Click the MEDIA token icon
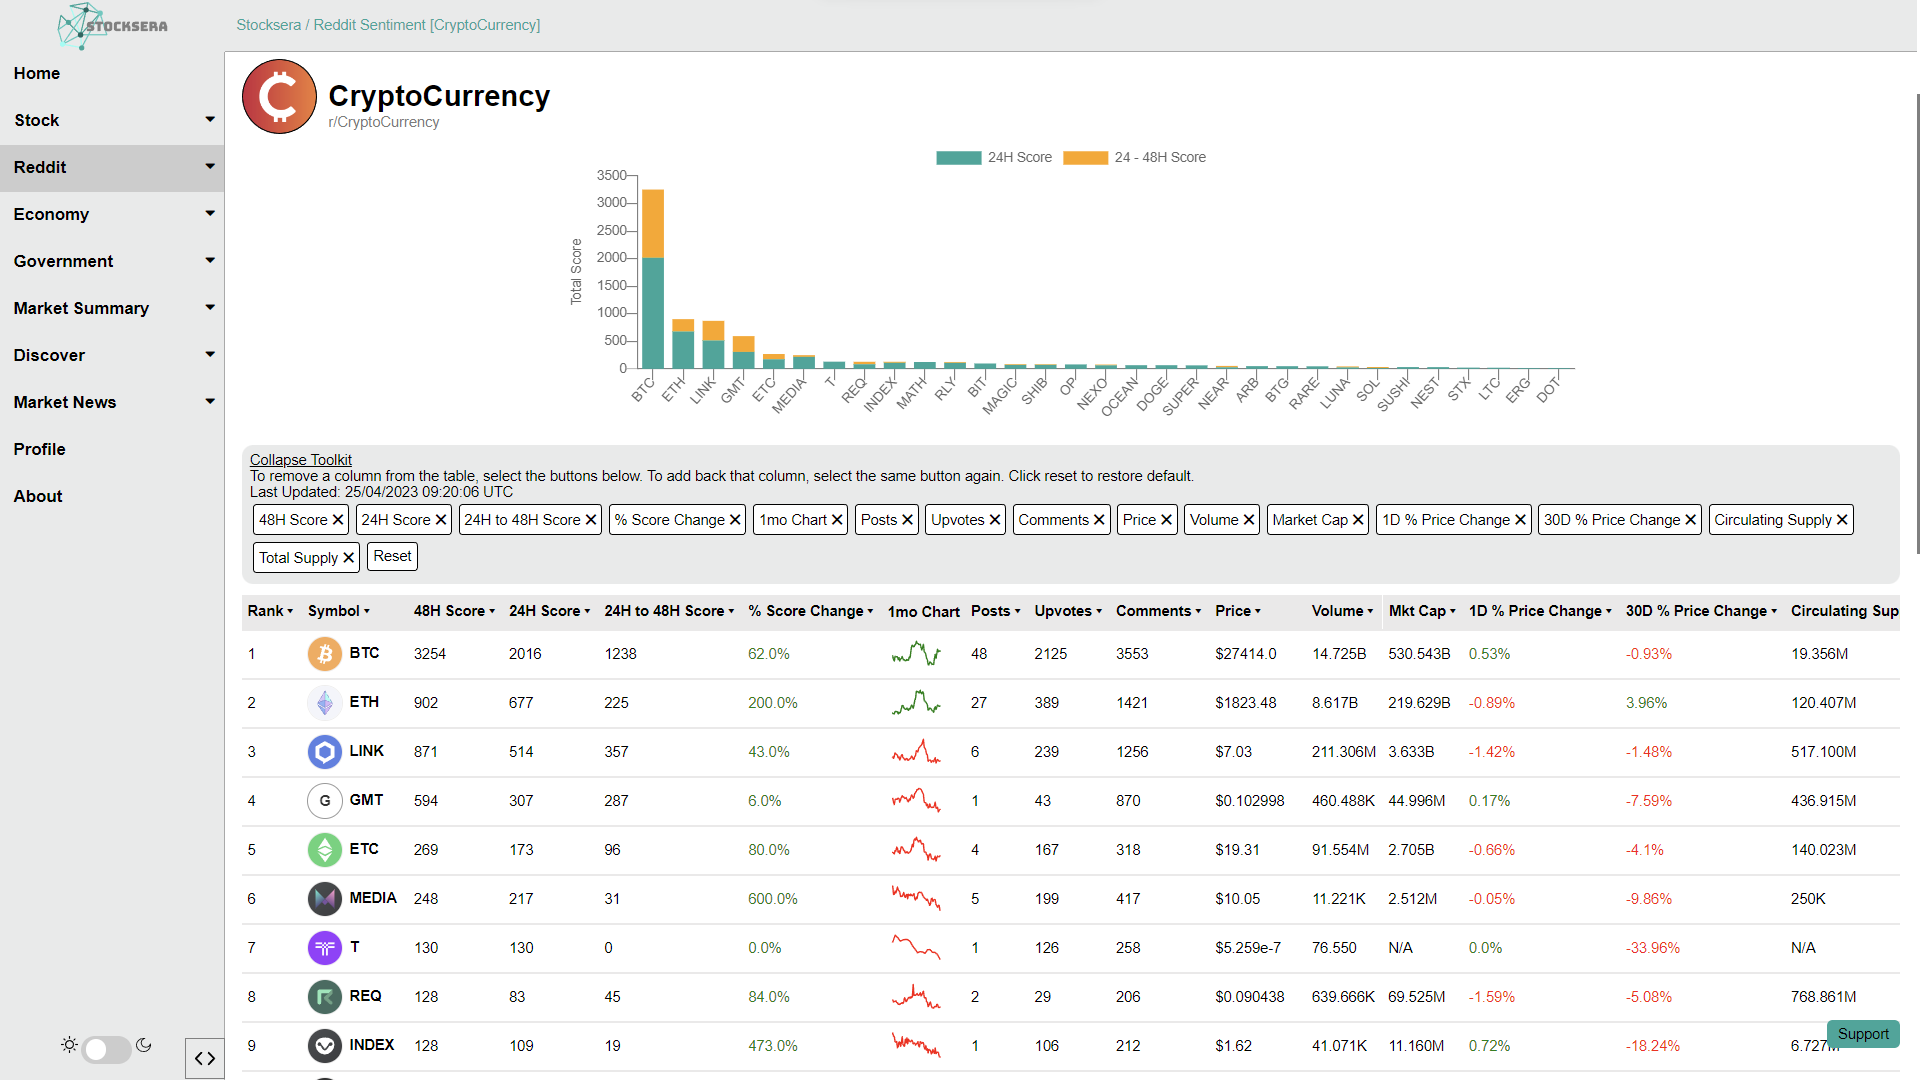The width and height of the screenshot is (1920, 1080). click(324, 899)
